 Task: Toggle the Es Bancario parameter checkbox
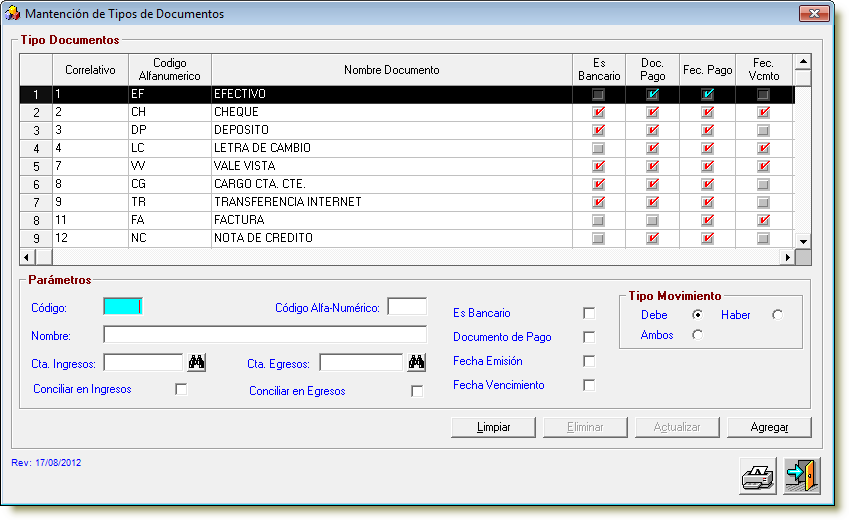[589, 313]
